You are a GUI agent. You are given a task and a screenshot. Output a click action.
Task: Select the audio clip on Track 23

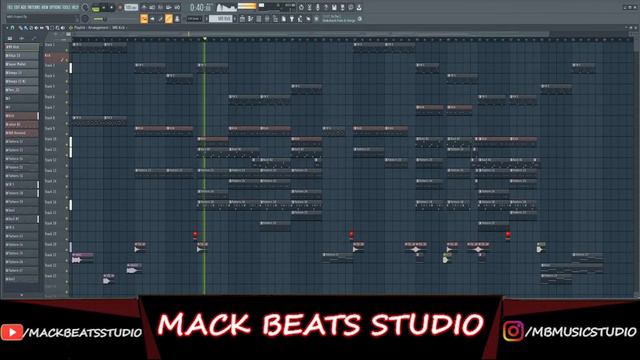[x=108, y=279]
